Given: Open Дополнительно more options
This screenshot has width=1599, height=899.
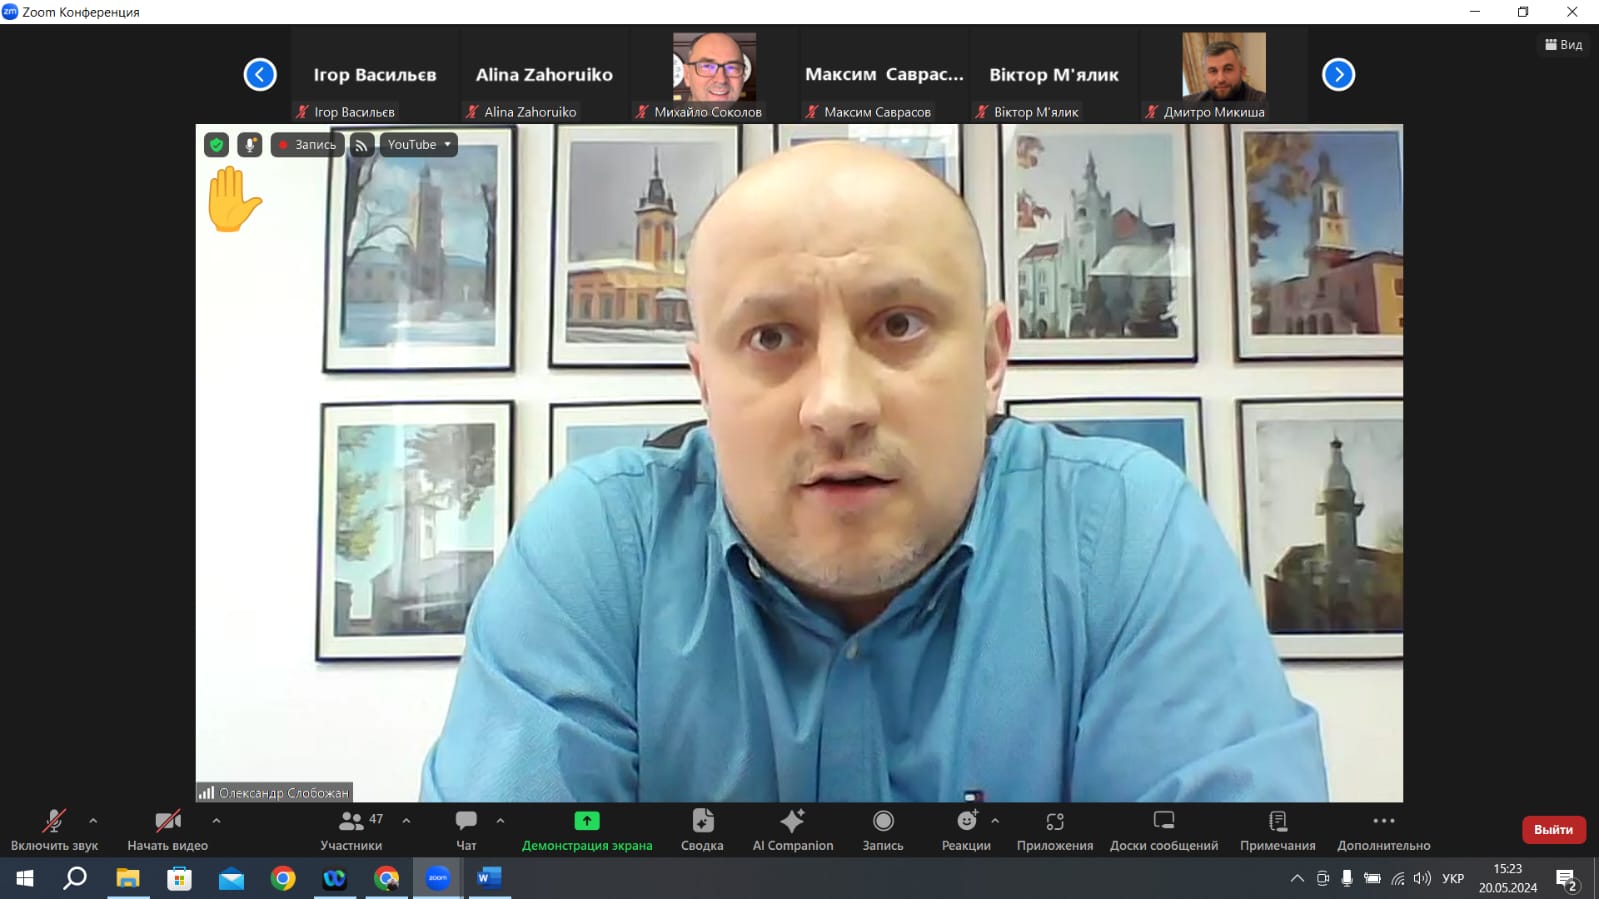Looking at the screenshot, I should click(x=1384, y=830).
